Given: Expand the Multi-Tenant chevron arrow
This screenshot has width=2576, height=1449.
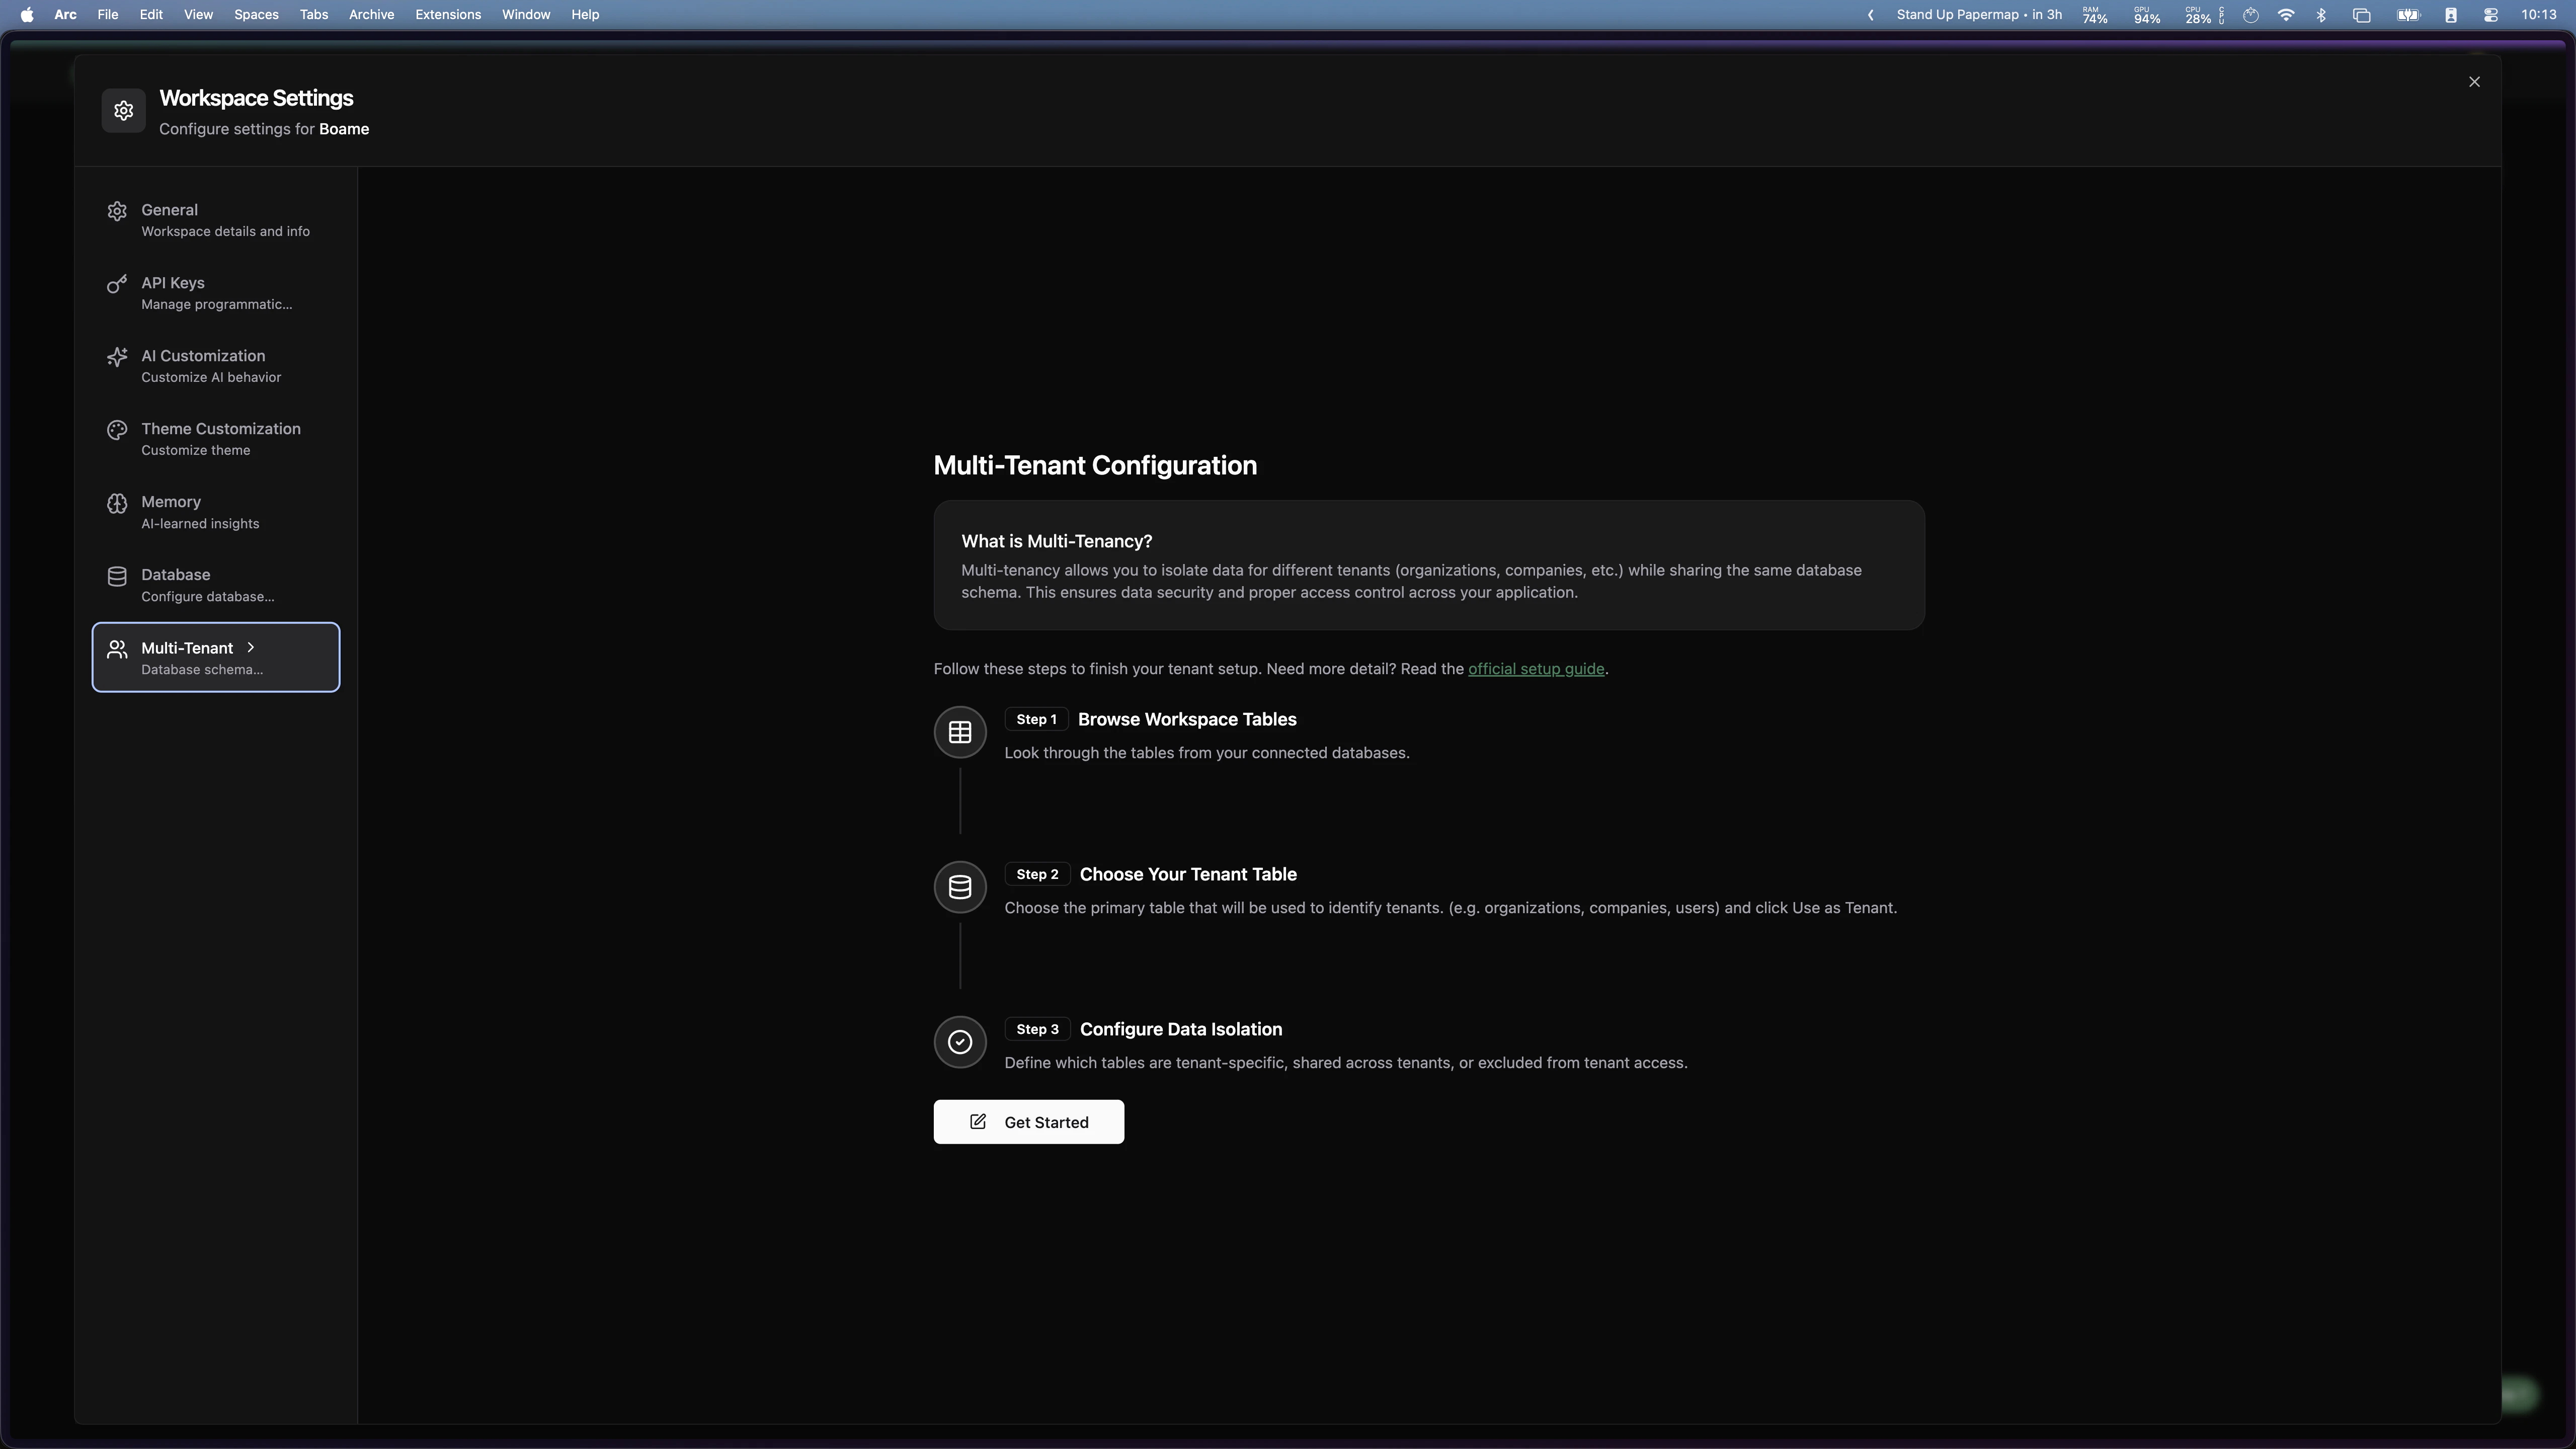Looking at the screenshot, I should click(x=250, y=647).
